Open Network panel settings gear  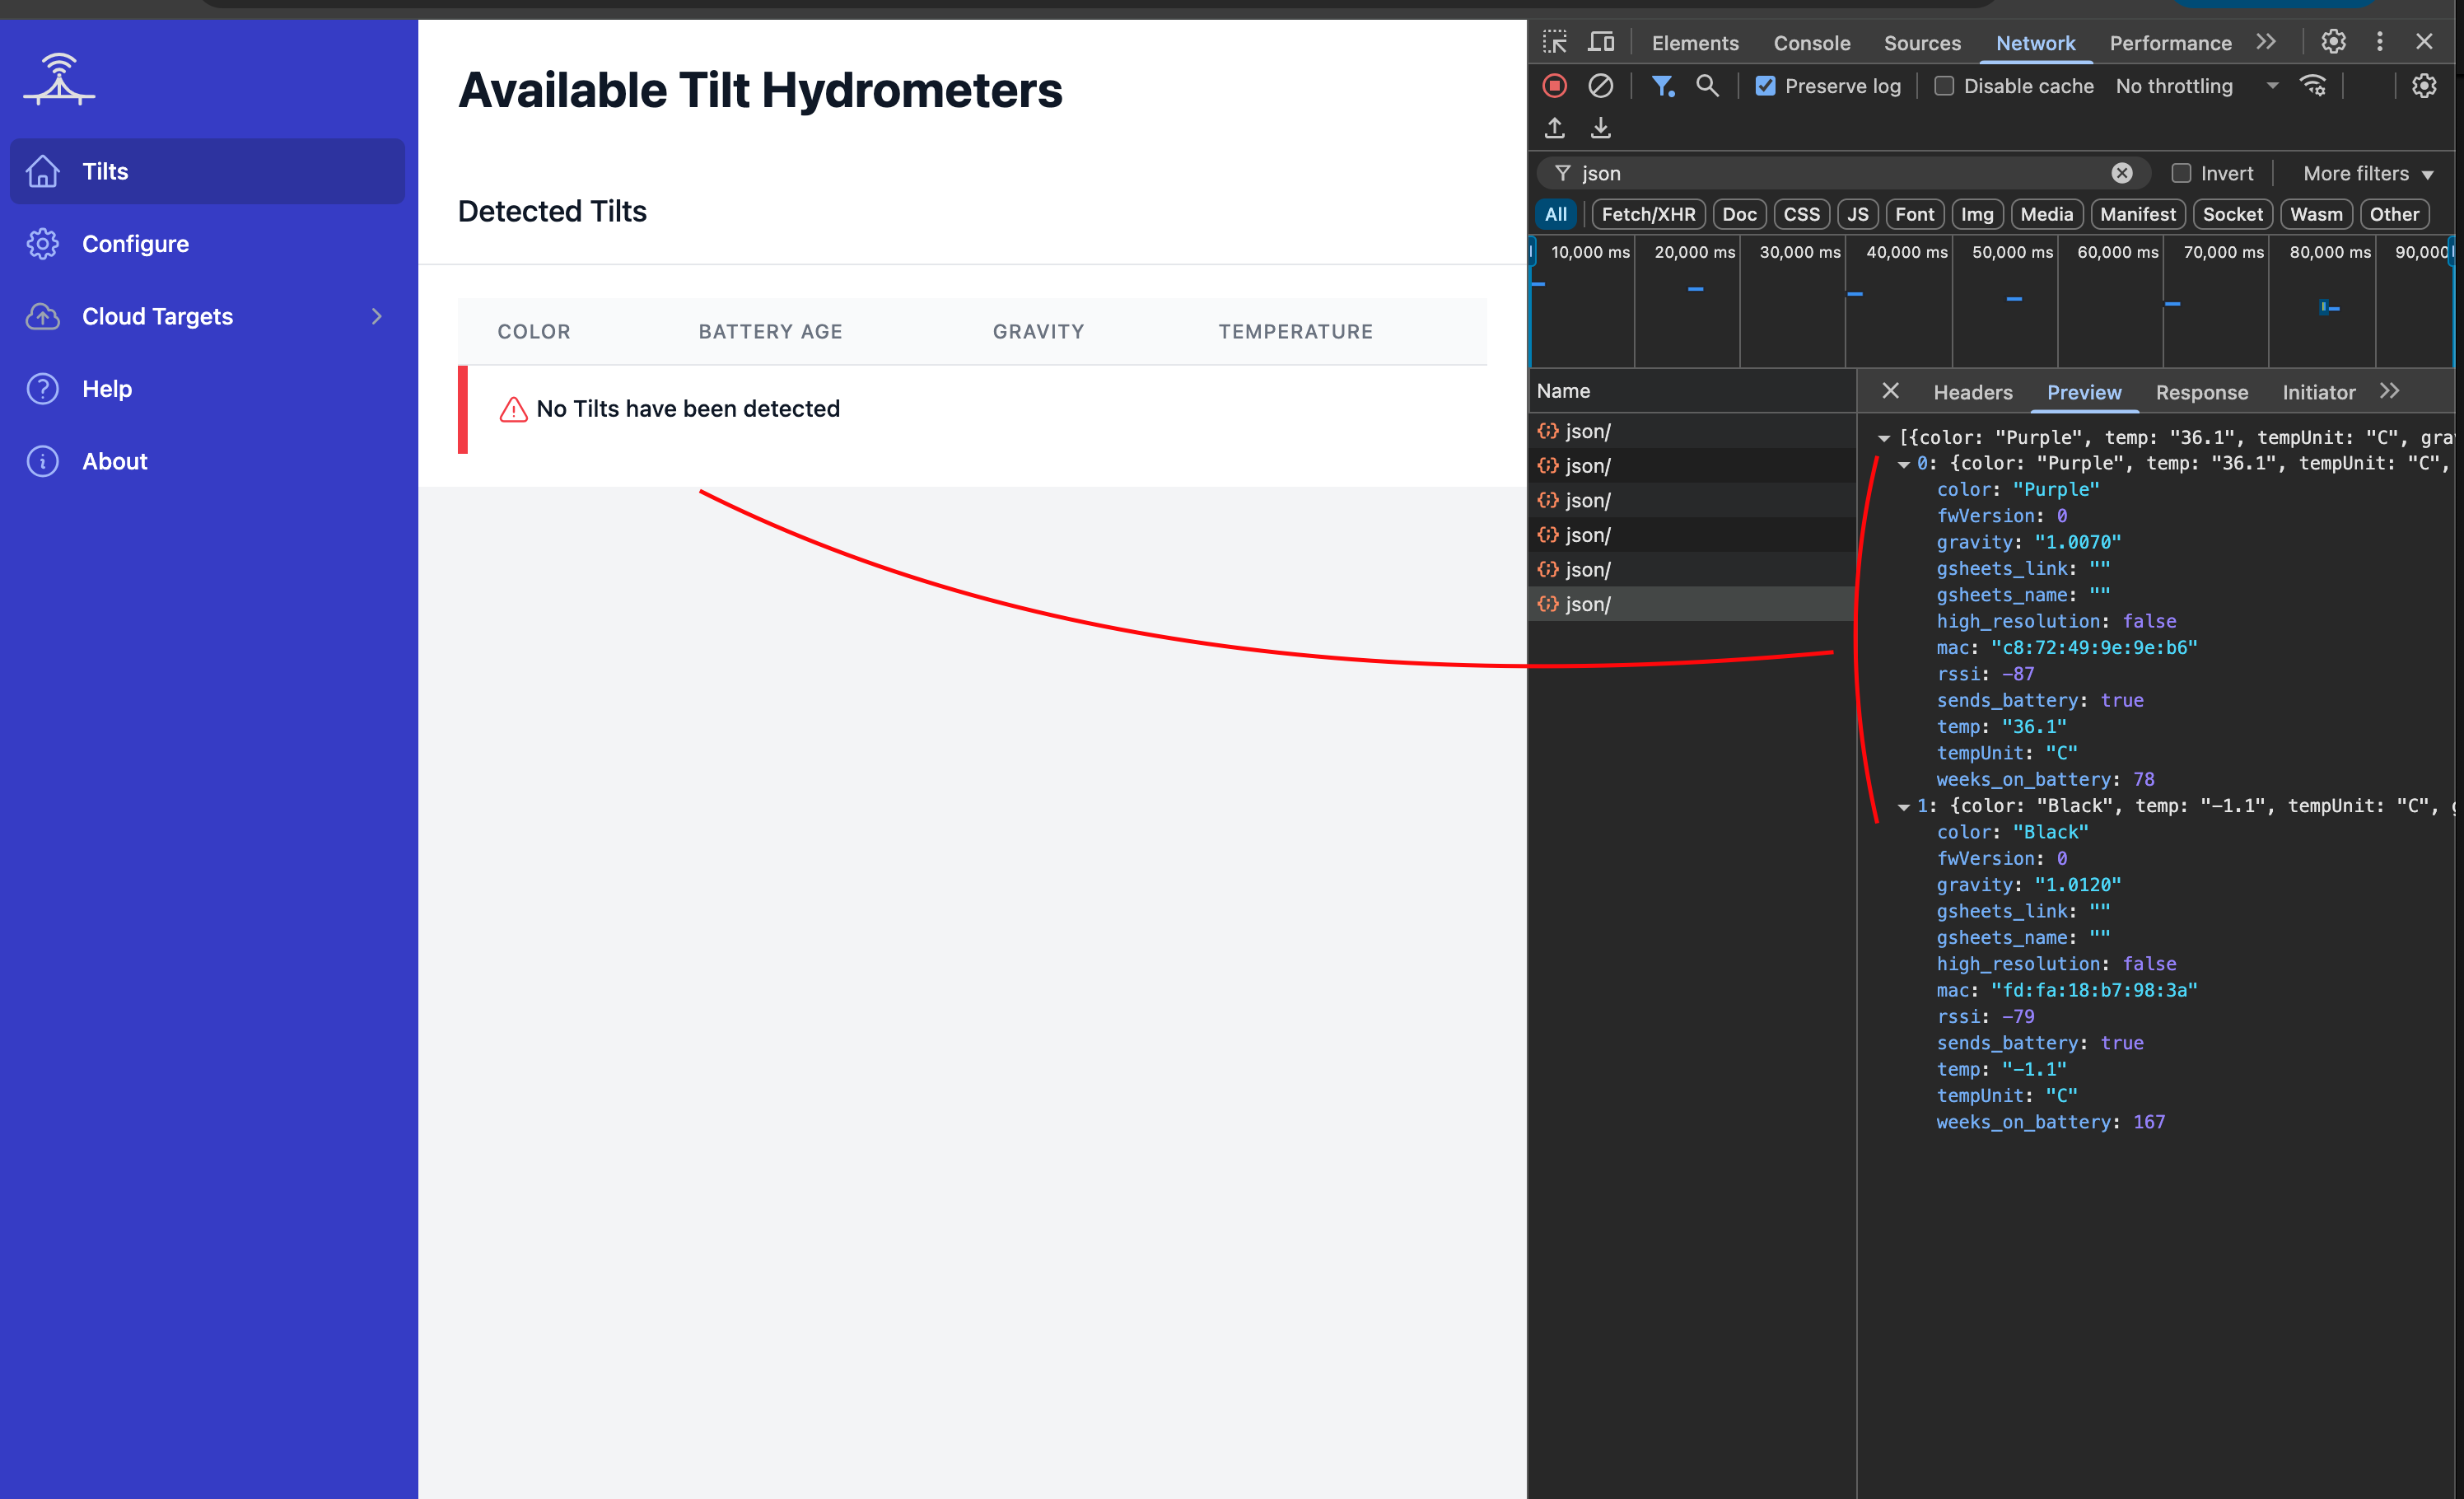pyautogui.click(x=2423, y=86)
